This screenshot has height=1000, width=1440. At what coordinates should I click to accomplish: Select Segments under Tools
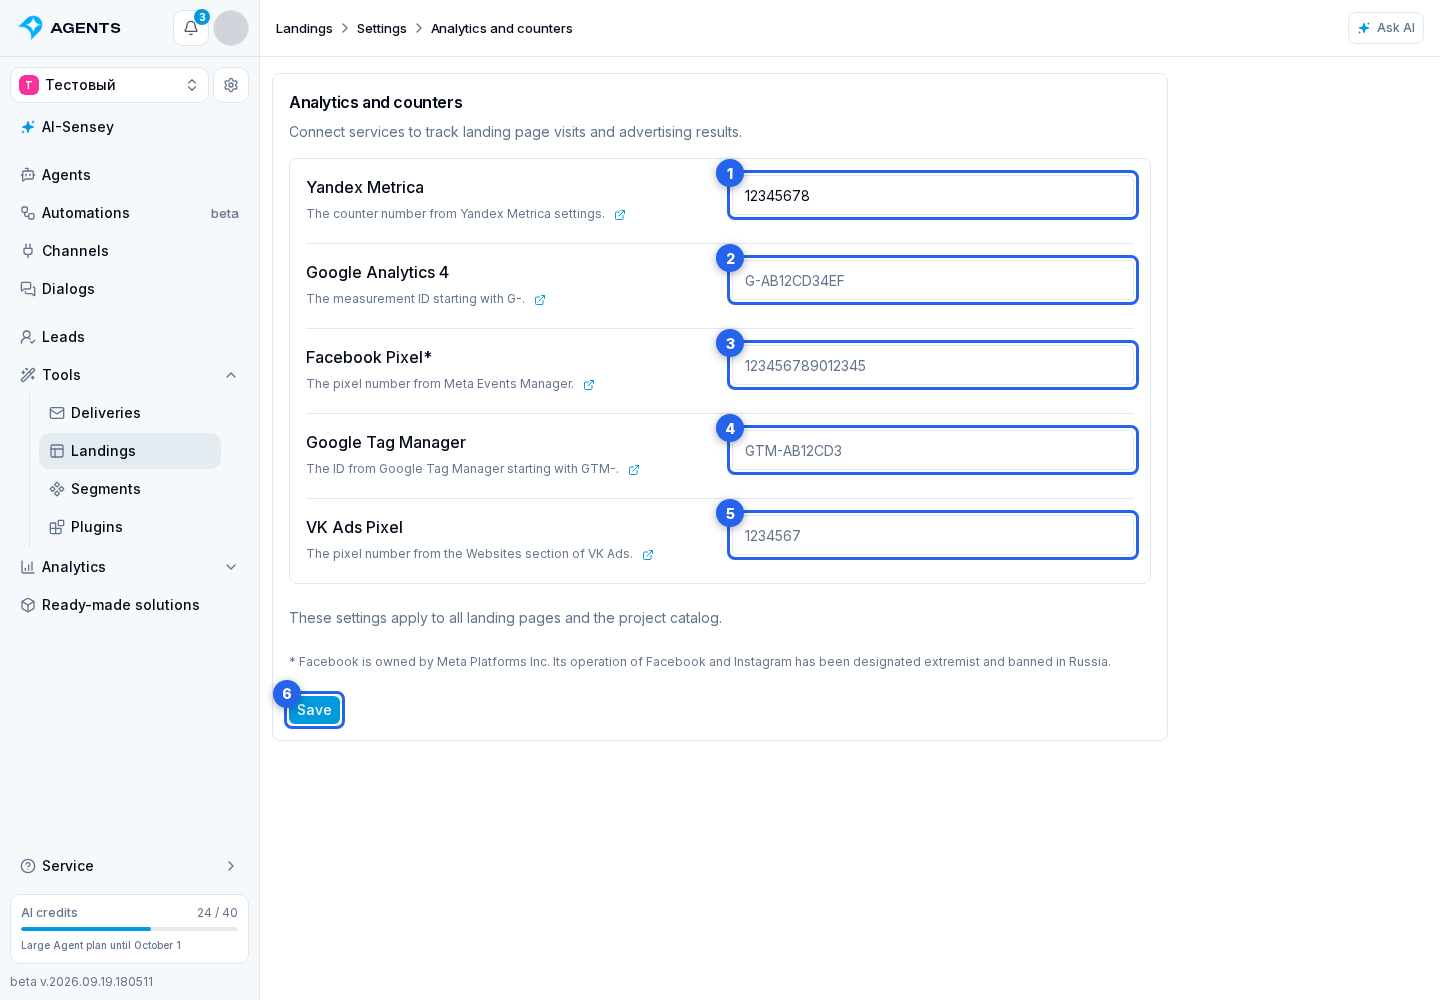130,489
